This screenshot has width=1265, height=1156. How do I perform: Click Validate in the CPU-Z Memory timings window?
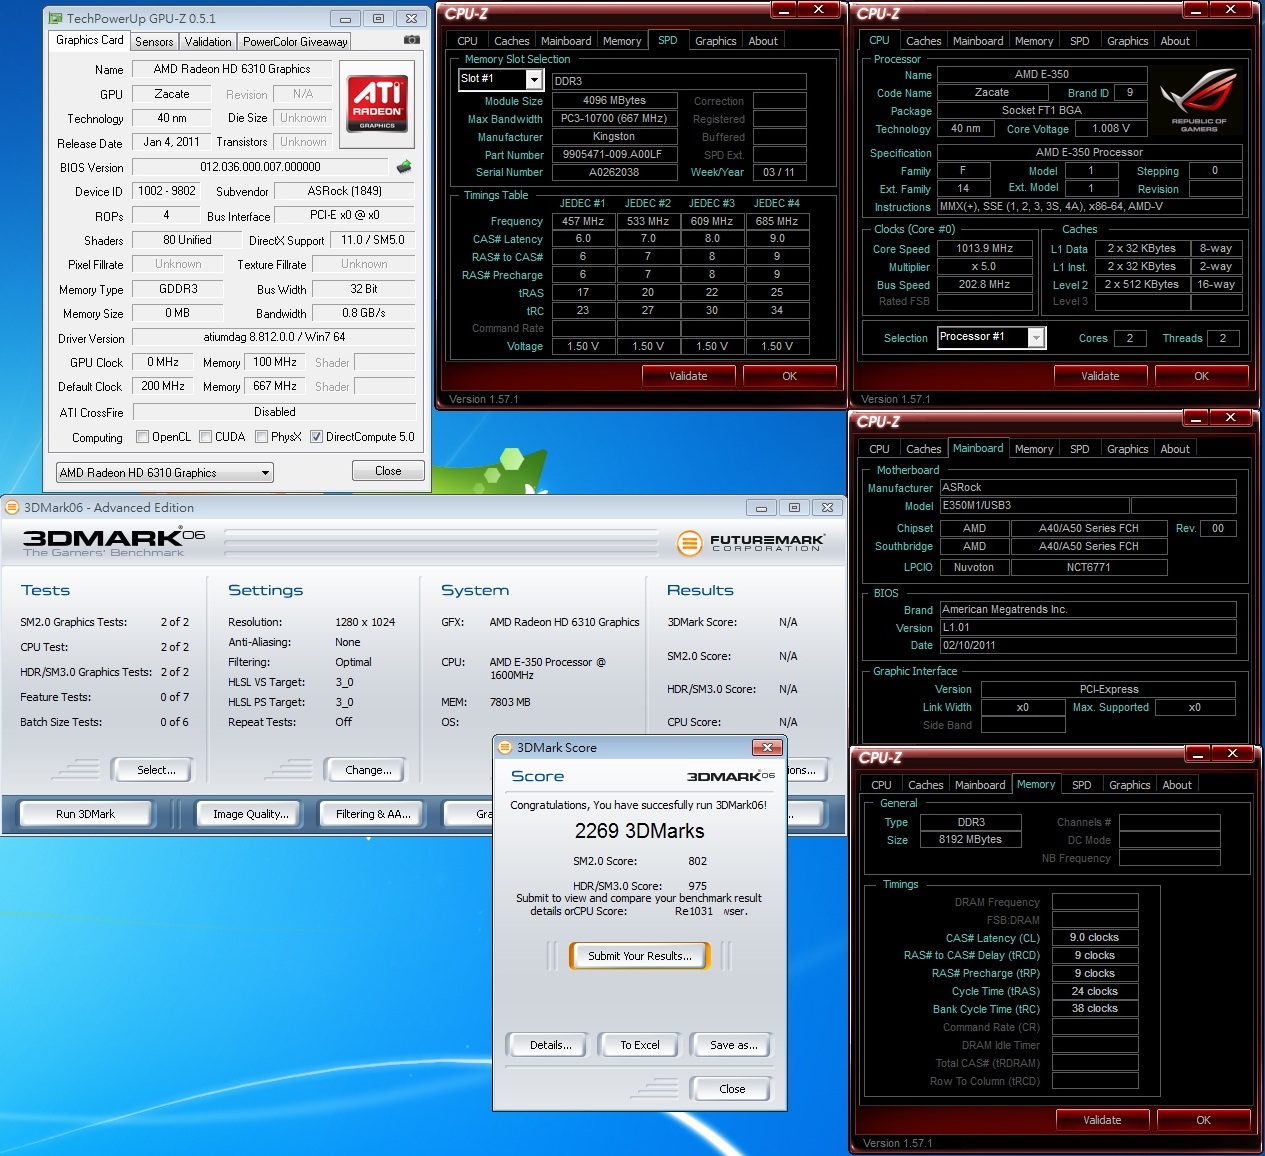(x=1102, y=1120)
